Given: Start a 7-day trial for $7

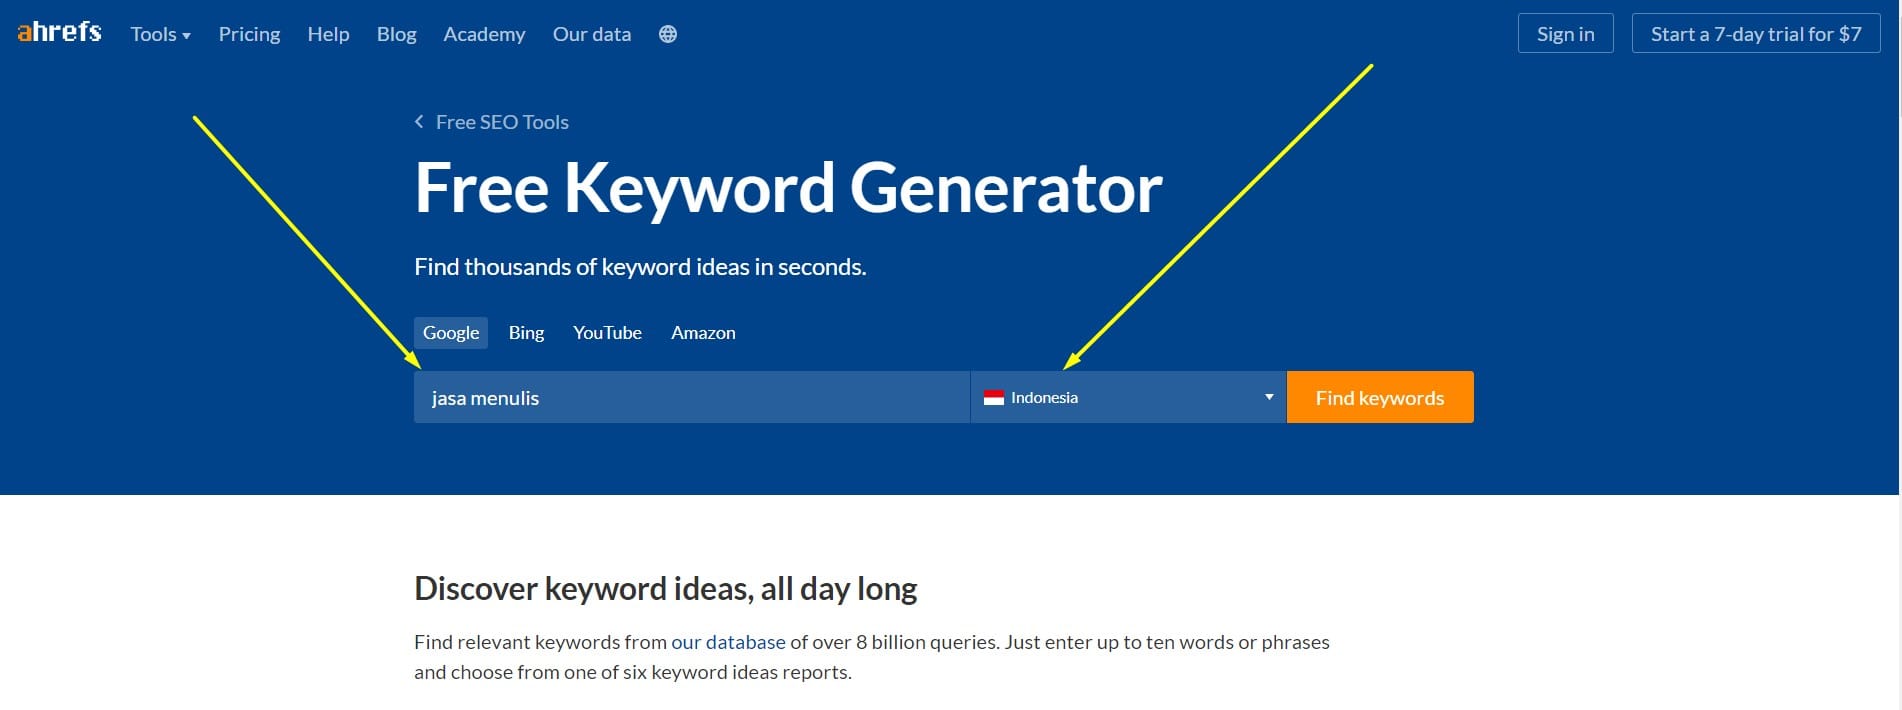Looking at the screenshot, I should (1756, 33).
